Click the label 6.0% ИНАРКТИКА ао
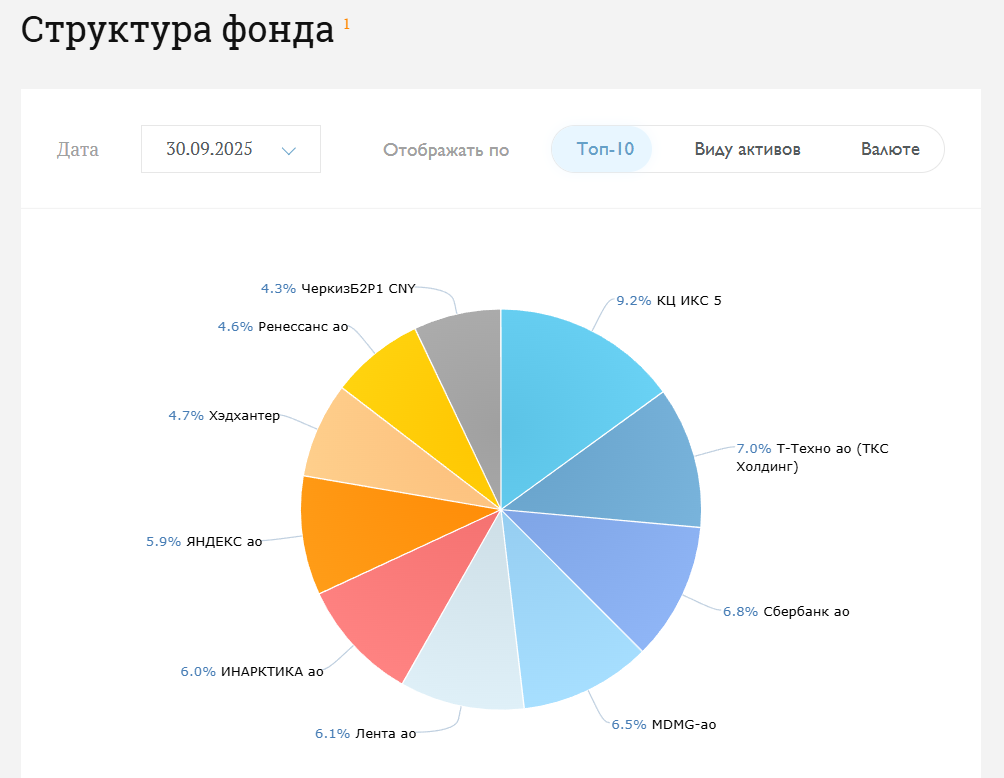The image size is (1004, 778). (x=252, y=672)
